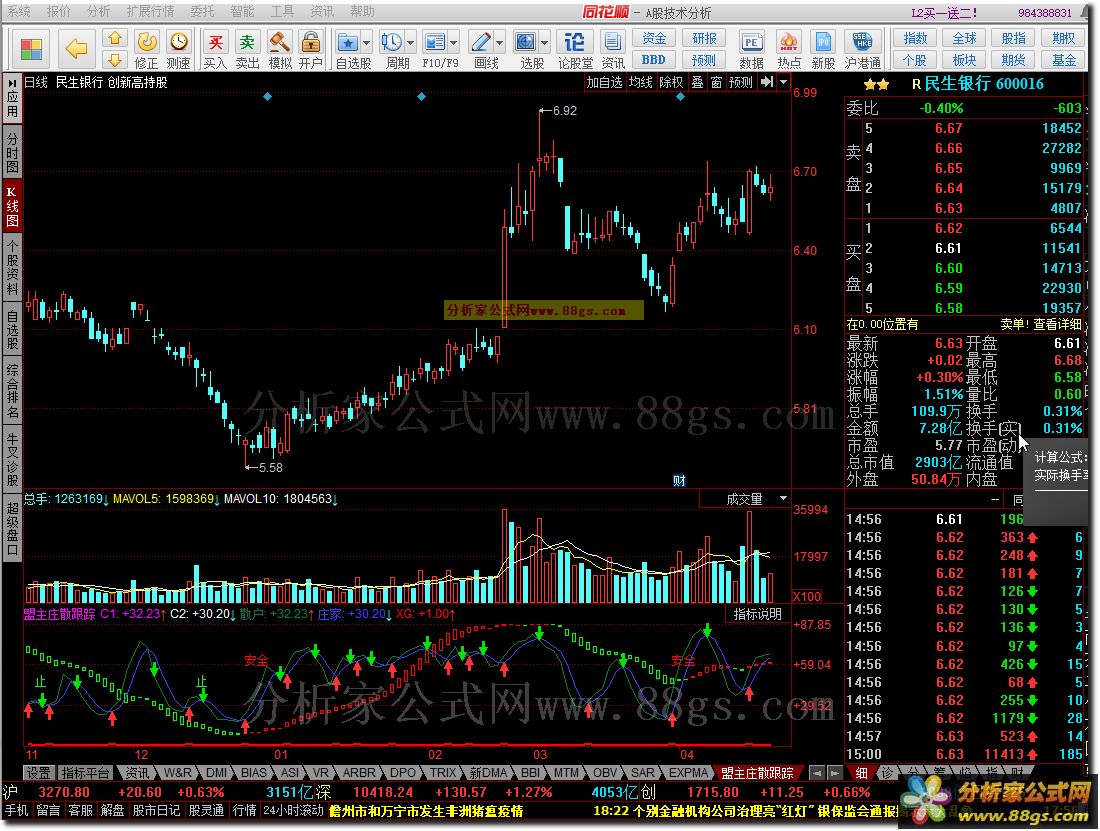
Task: Toggle the chart header 预测 forecast option
Action: 741,82
